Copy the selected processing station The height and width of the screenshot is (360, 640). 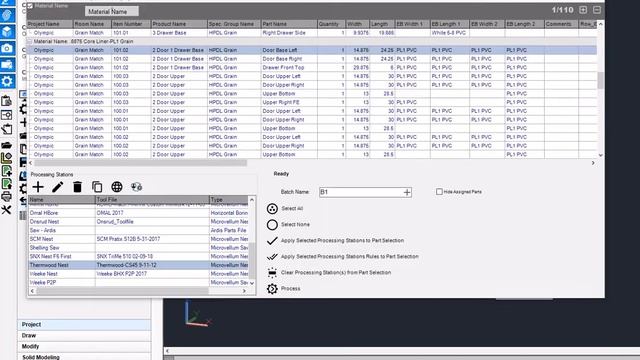pos(97,187)
